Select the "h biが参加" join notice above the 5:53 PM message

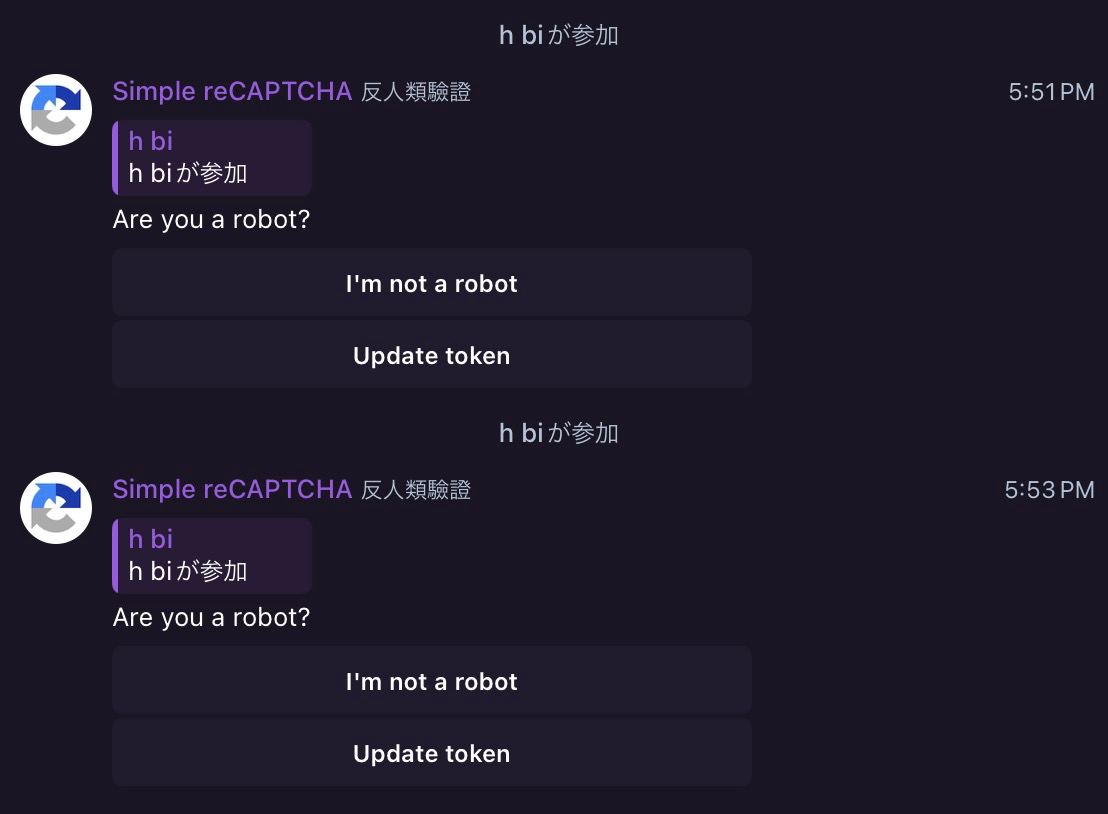558,433
